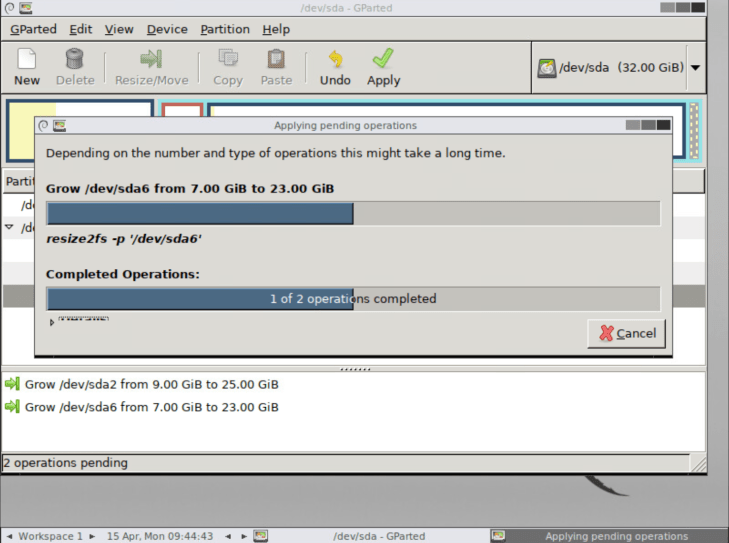729x543 pixels.
Task: Open the Edit menu
Action: pos(80,29)
